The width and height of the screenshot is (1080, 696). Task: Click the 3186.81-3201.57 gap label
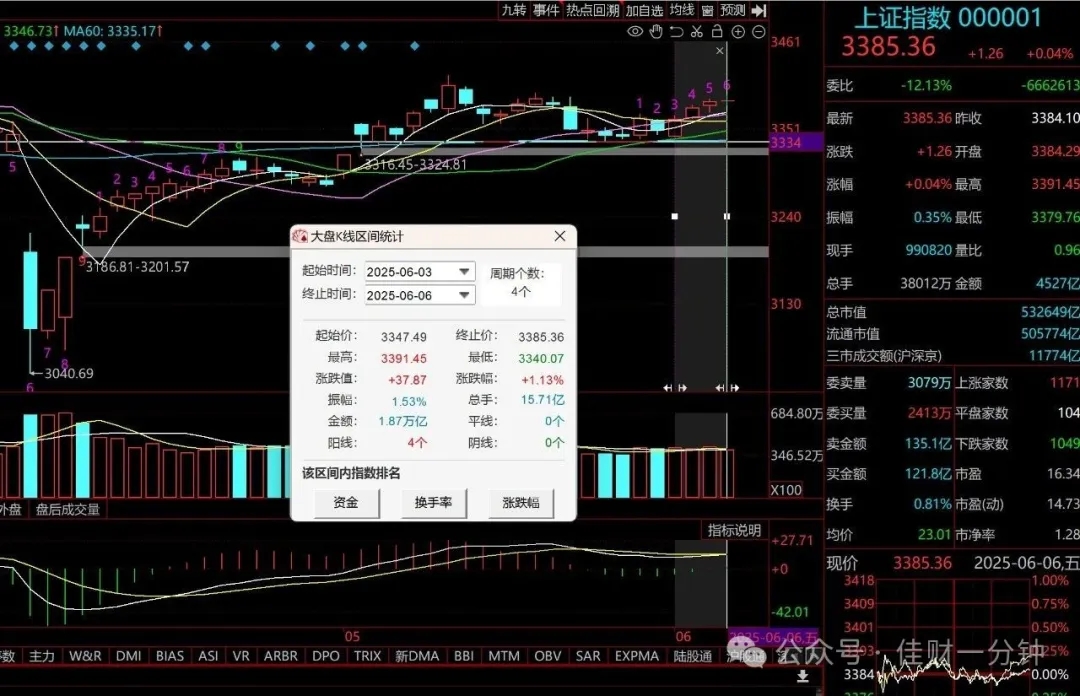coord(137,267)
